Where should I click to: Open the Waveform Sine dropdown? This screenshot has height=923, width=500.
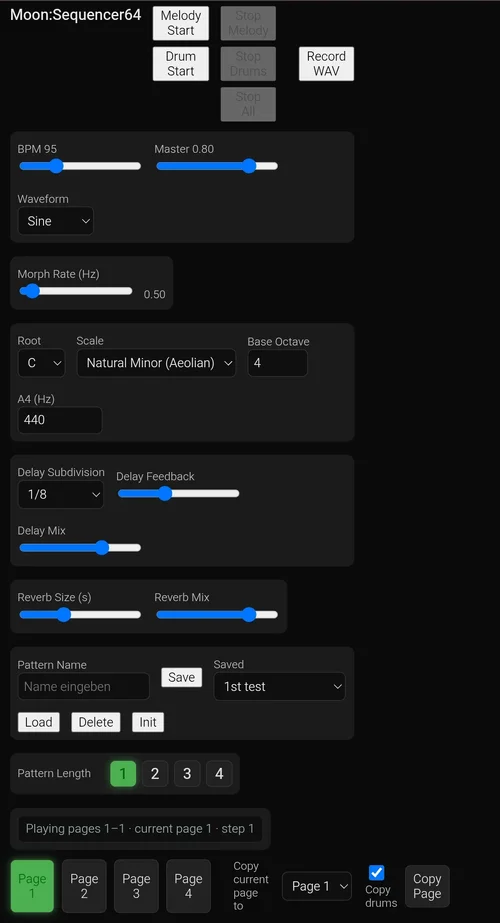pyautogui.click(x=55, y=221)
